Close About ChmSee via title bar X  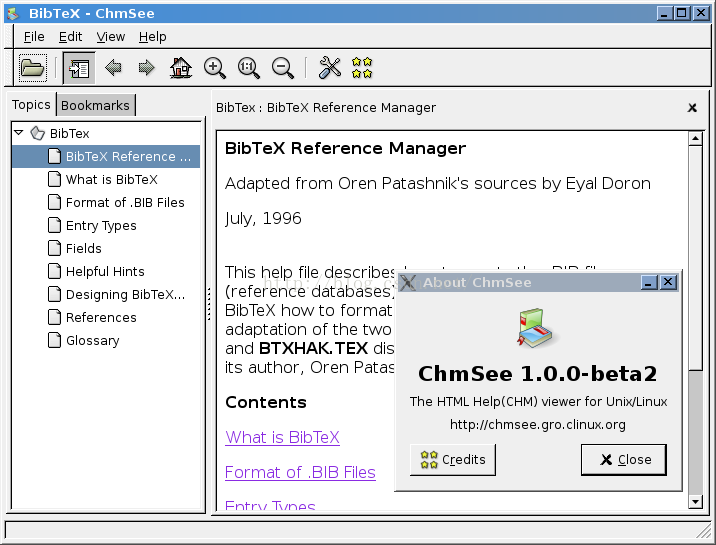coord(669,283)
